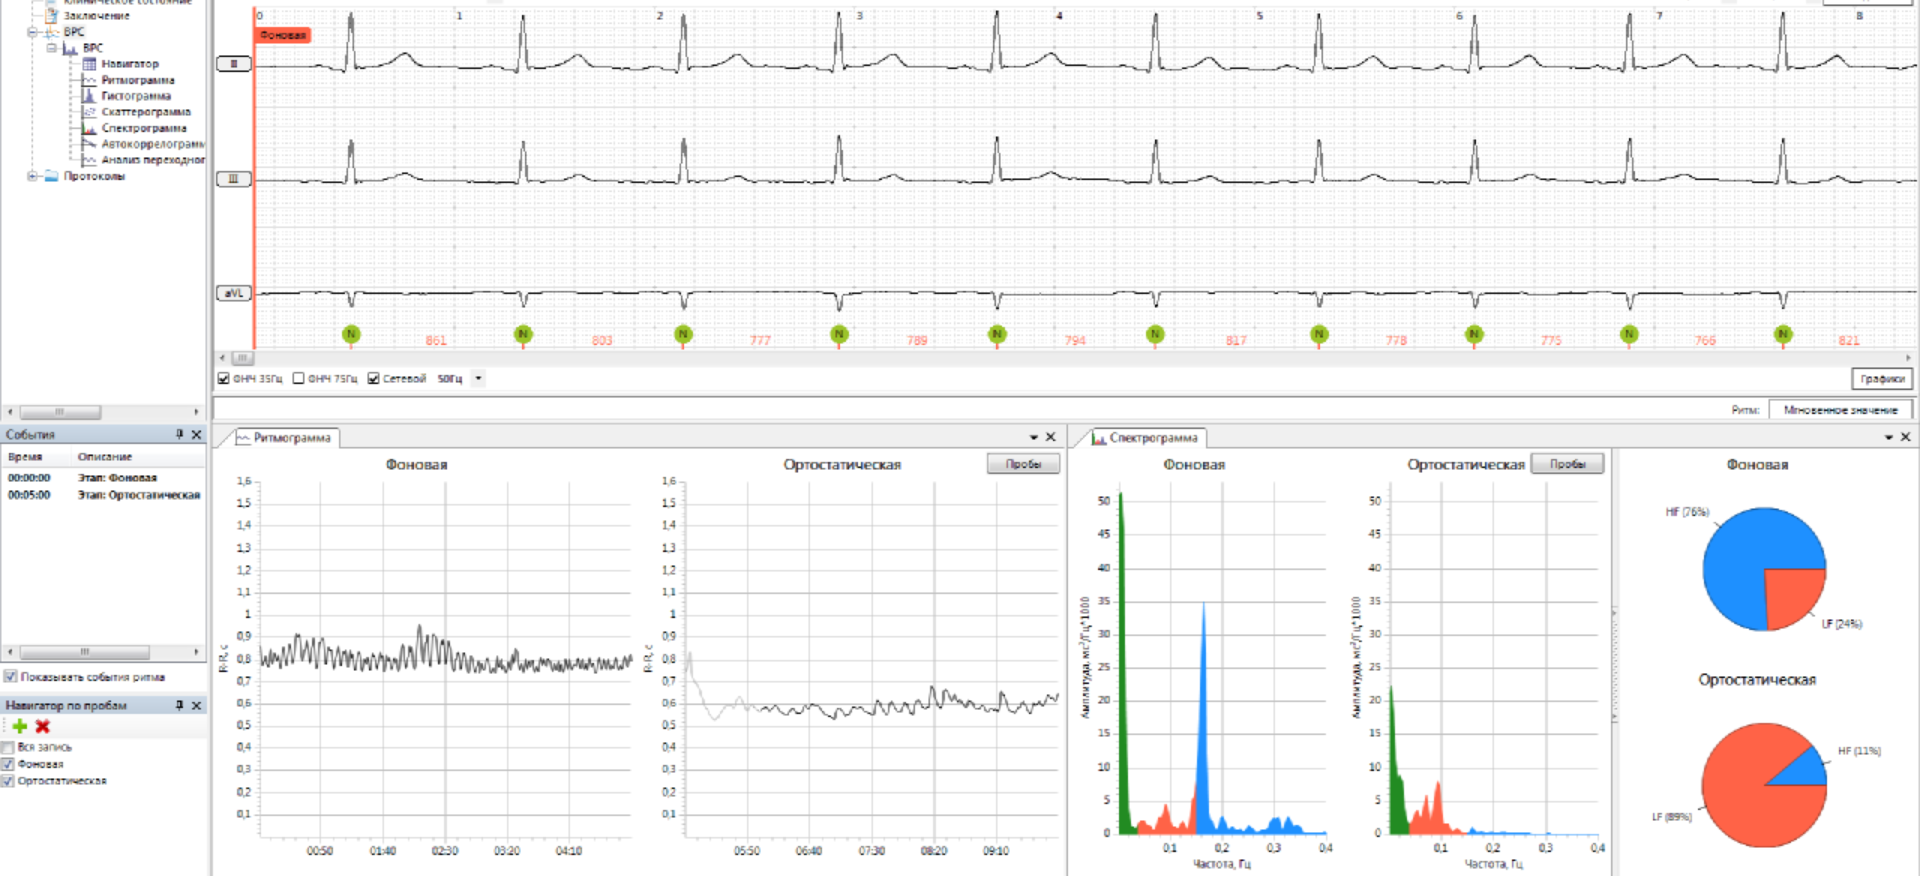Open Анализ переходного item in the tree
Viewport: 1920px width, 876px height.
[153, 160]
